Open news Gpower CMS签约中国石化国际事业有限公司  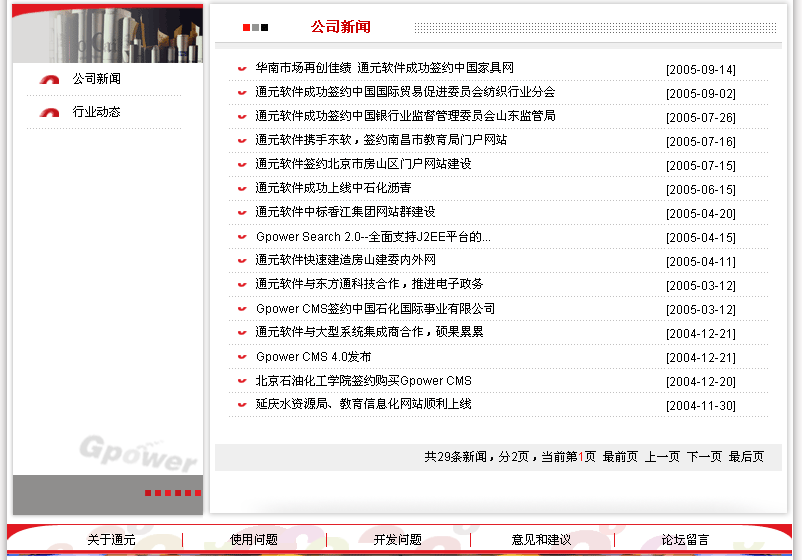tap(375, 309)
